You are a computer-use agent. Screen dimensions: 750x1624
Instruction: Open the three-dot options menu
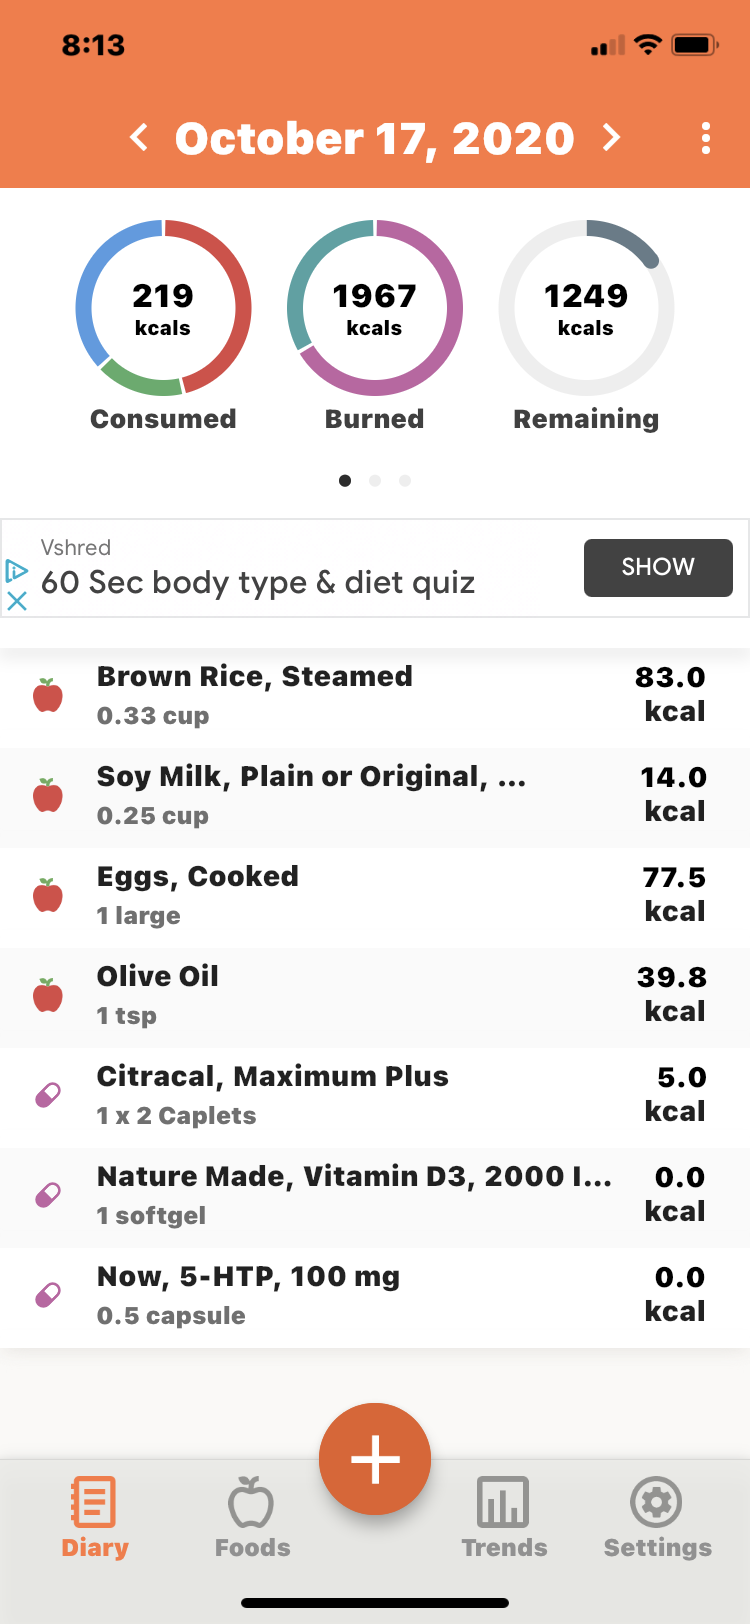pyautogui.click(x=706, y=138)
